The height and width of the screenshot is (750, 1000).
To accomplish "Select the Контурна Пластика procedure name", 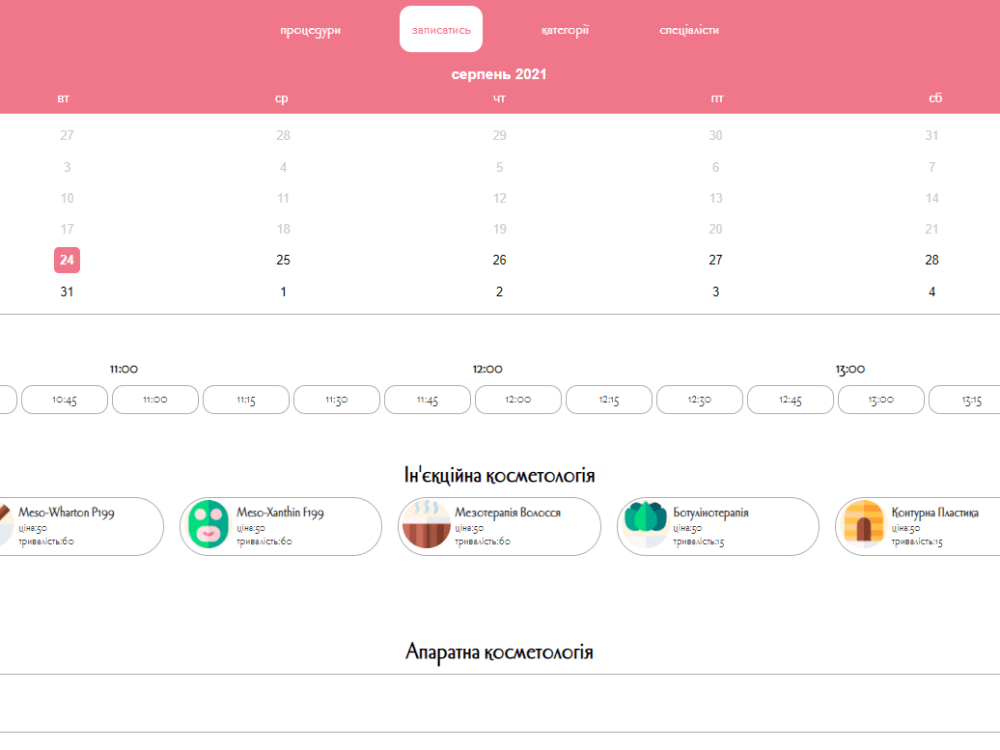I will pyautogui.click(x=935, y=513).
